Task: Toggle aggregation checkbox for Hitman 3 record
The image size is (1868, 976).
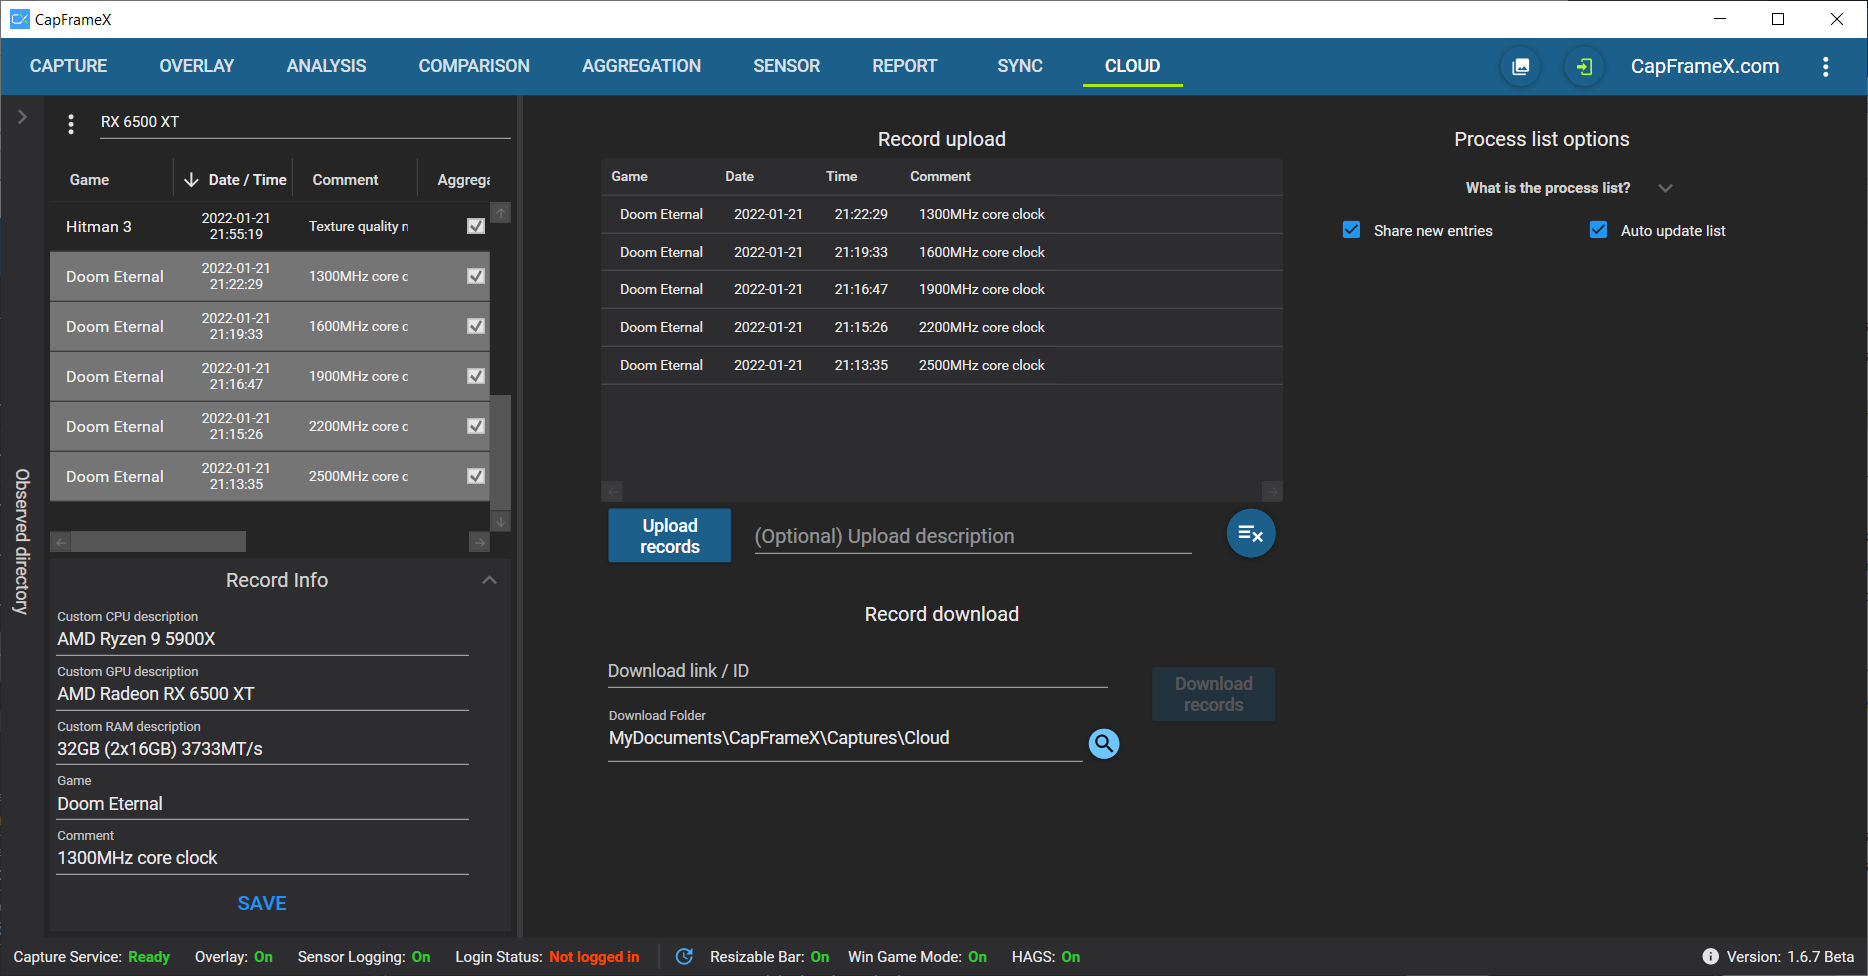Action: [x=476, y=226]
